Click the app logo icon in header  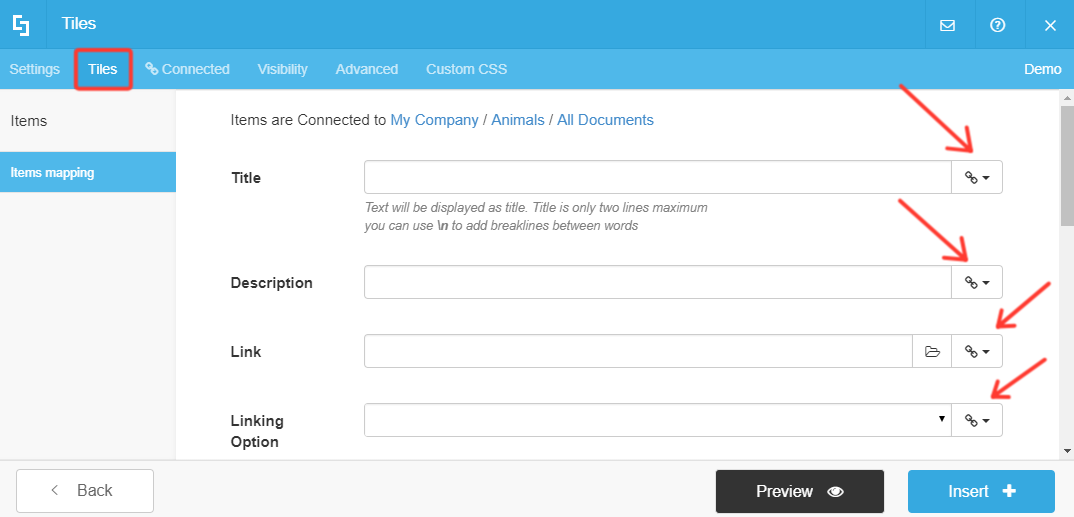tap(21, 25)
